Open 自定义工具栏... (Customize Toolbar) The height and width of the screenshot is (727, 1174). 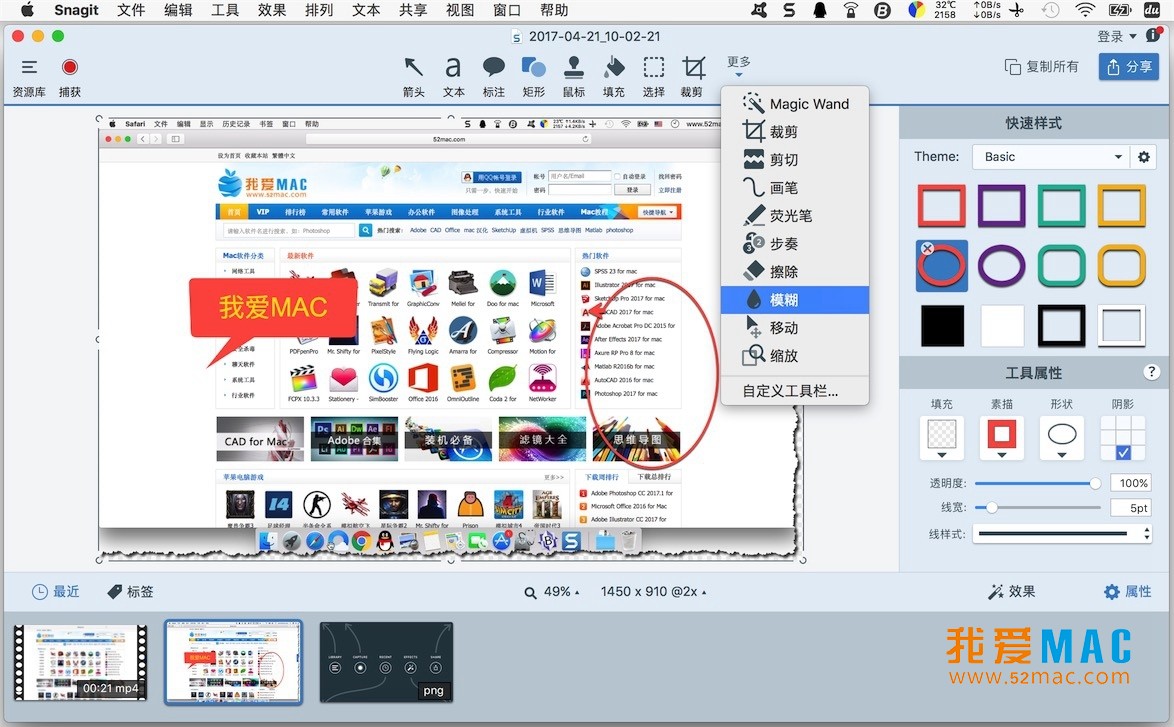click(794, 391)
